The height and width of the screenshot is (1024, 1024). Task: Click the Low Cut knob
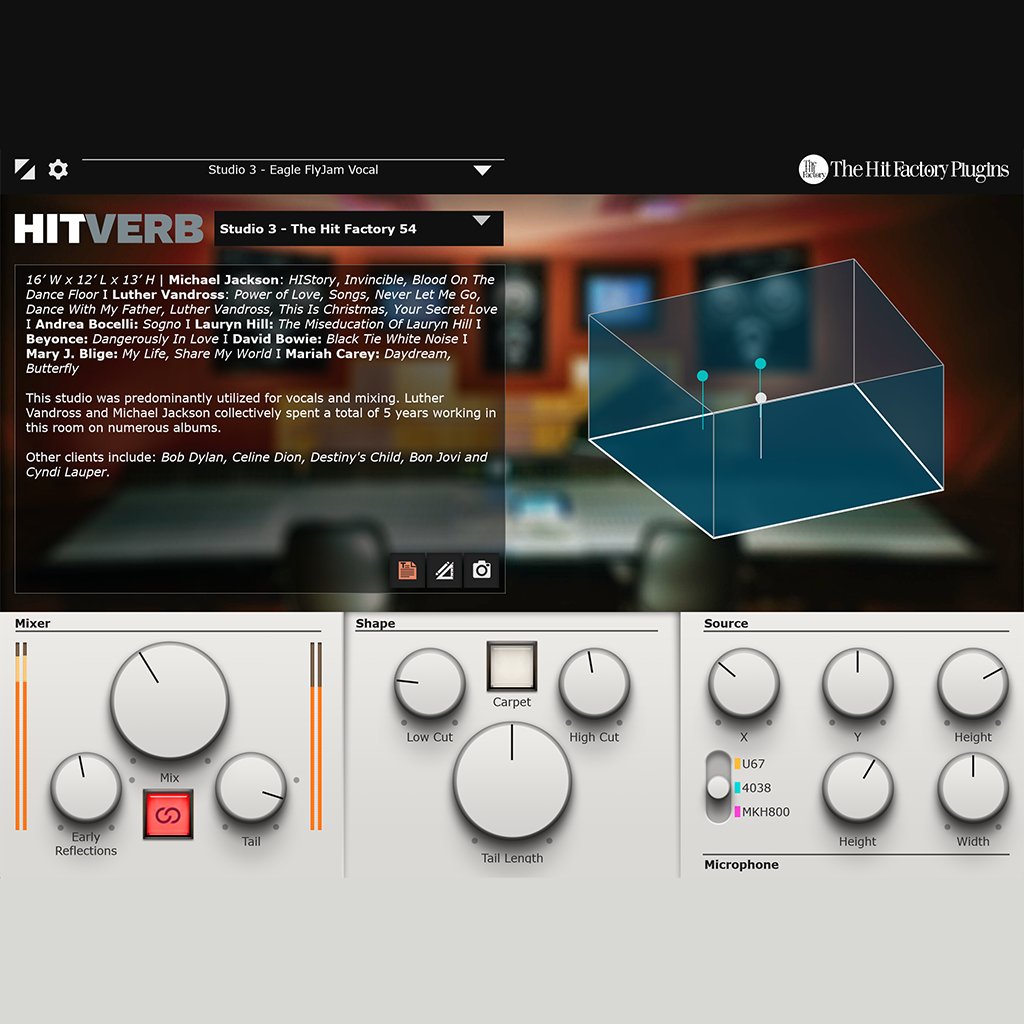pos(430,684)
